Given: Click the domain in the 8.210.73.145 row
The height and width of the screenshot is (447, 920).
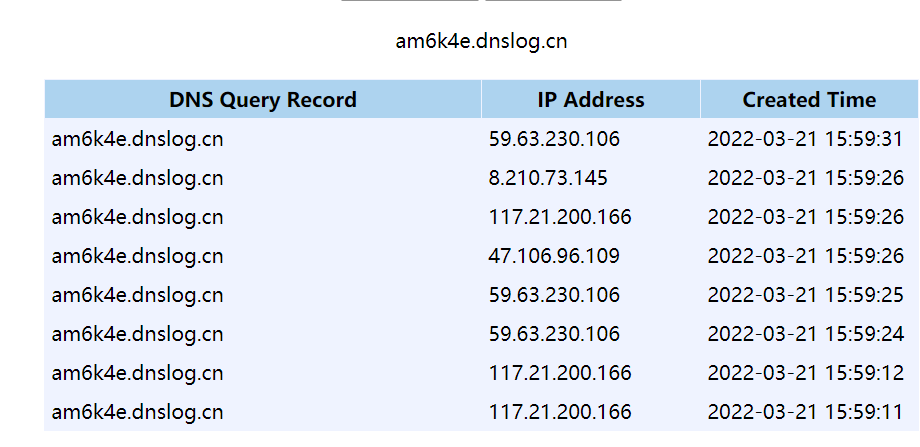Looking at the screenshot, I should coord(137,178).
